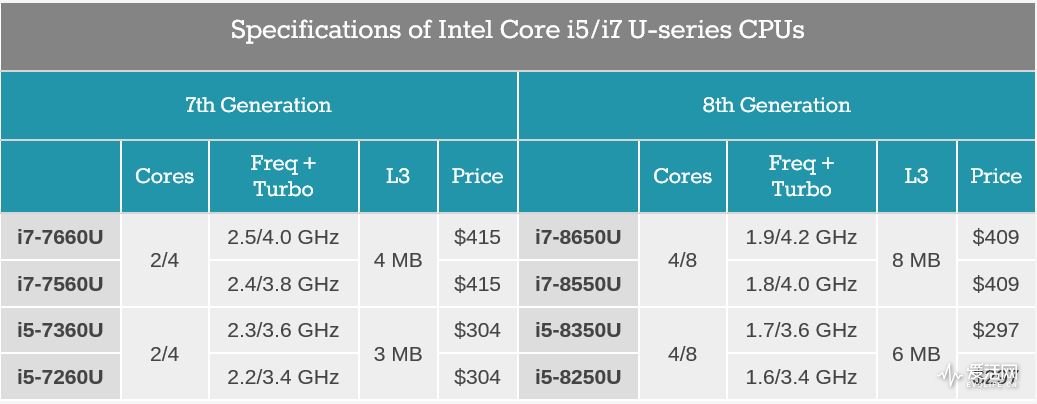Click the 4 MB L3 cache cell
Viewport: 1037px width, 404px height.
(398, 260)
